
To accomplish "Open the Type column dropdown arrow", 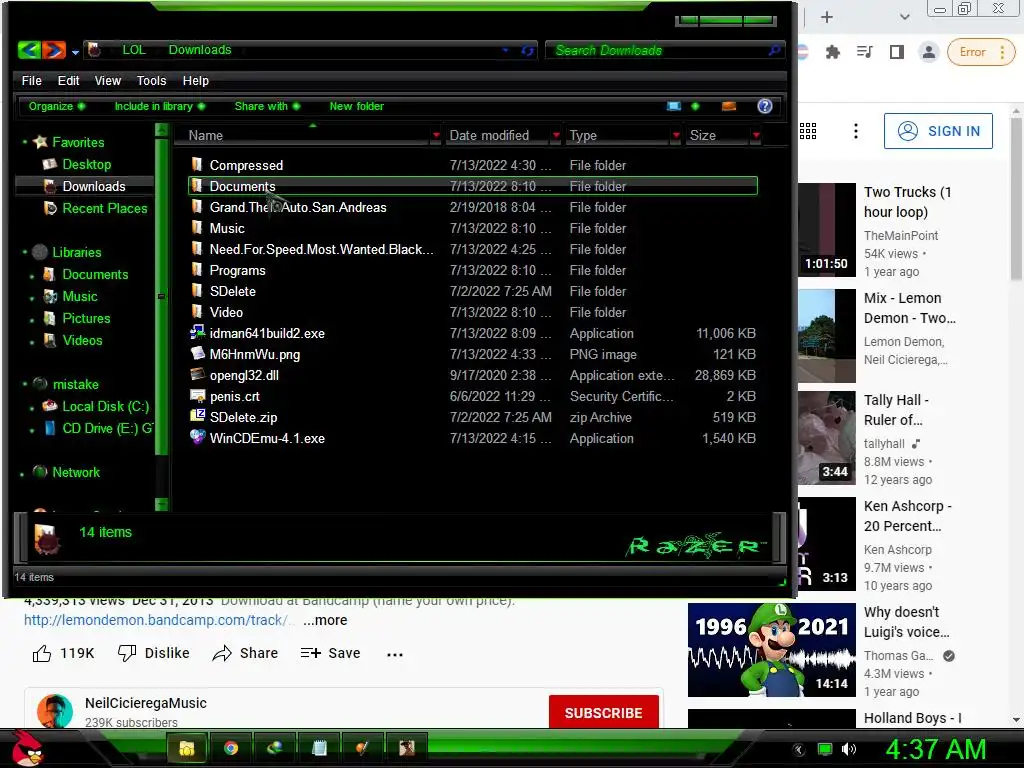I will point(676,135).
